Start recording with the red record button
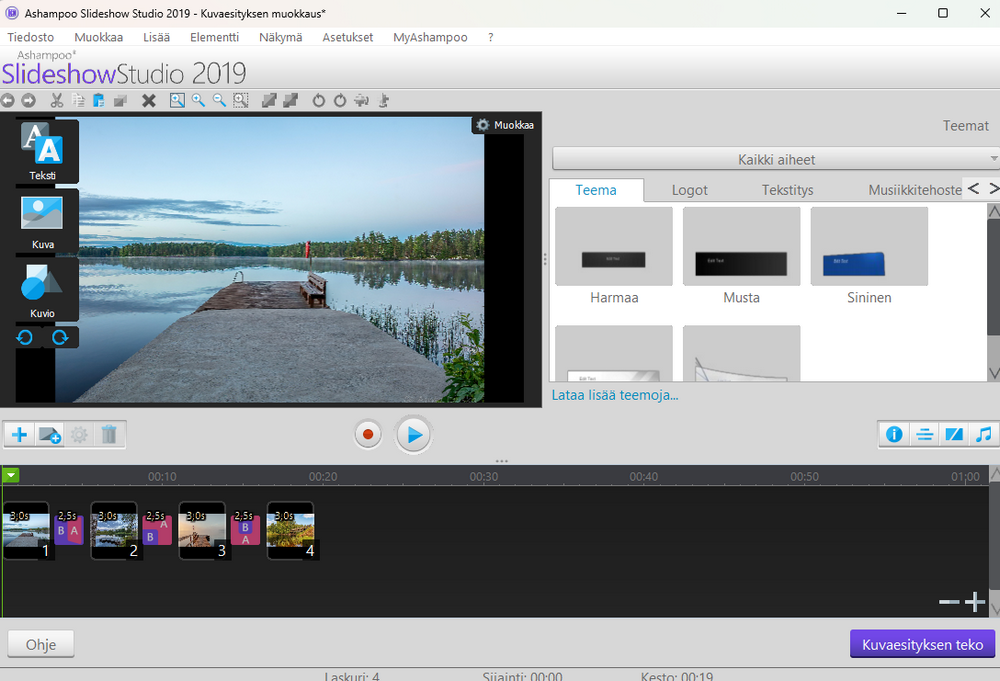This screenshot has width=1000, height=681. click(367, 434)
